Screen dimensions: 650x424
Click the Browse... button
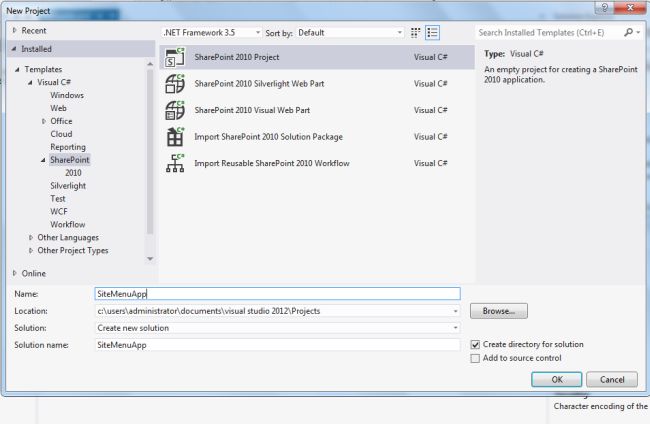click(x=499, y=311)
